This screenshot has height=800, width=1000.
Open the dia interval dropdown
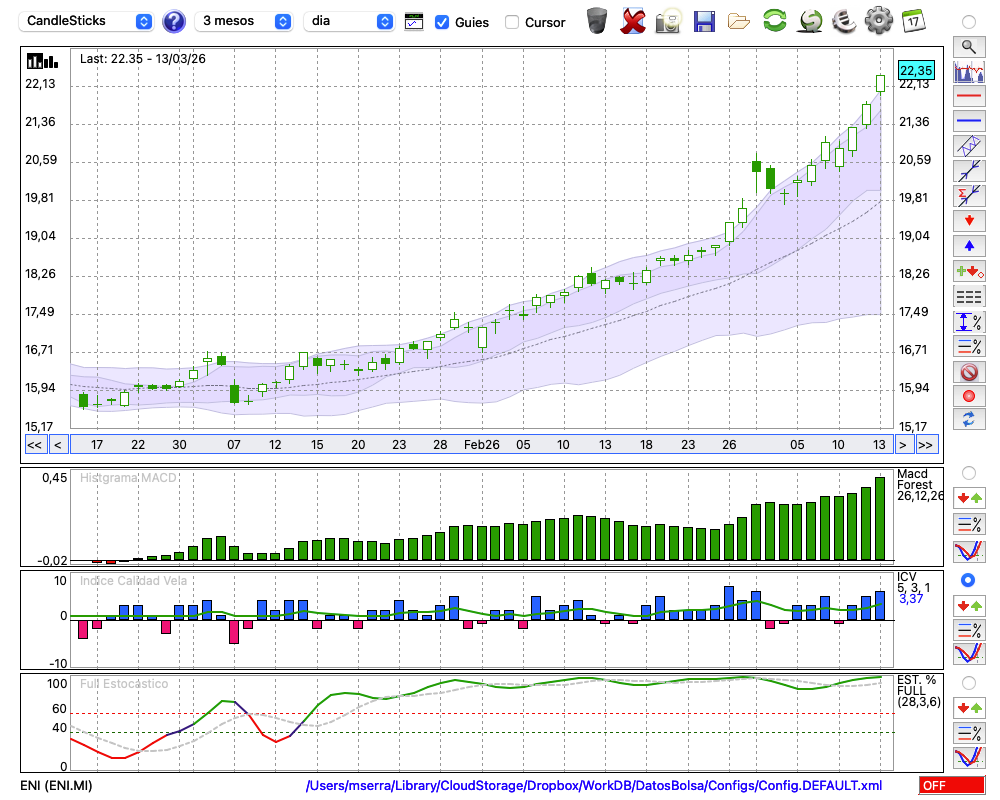coord(349,21)
